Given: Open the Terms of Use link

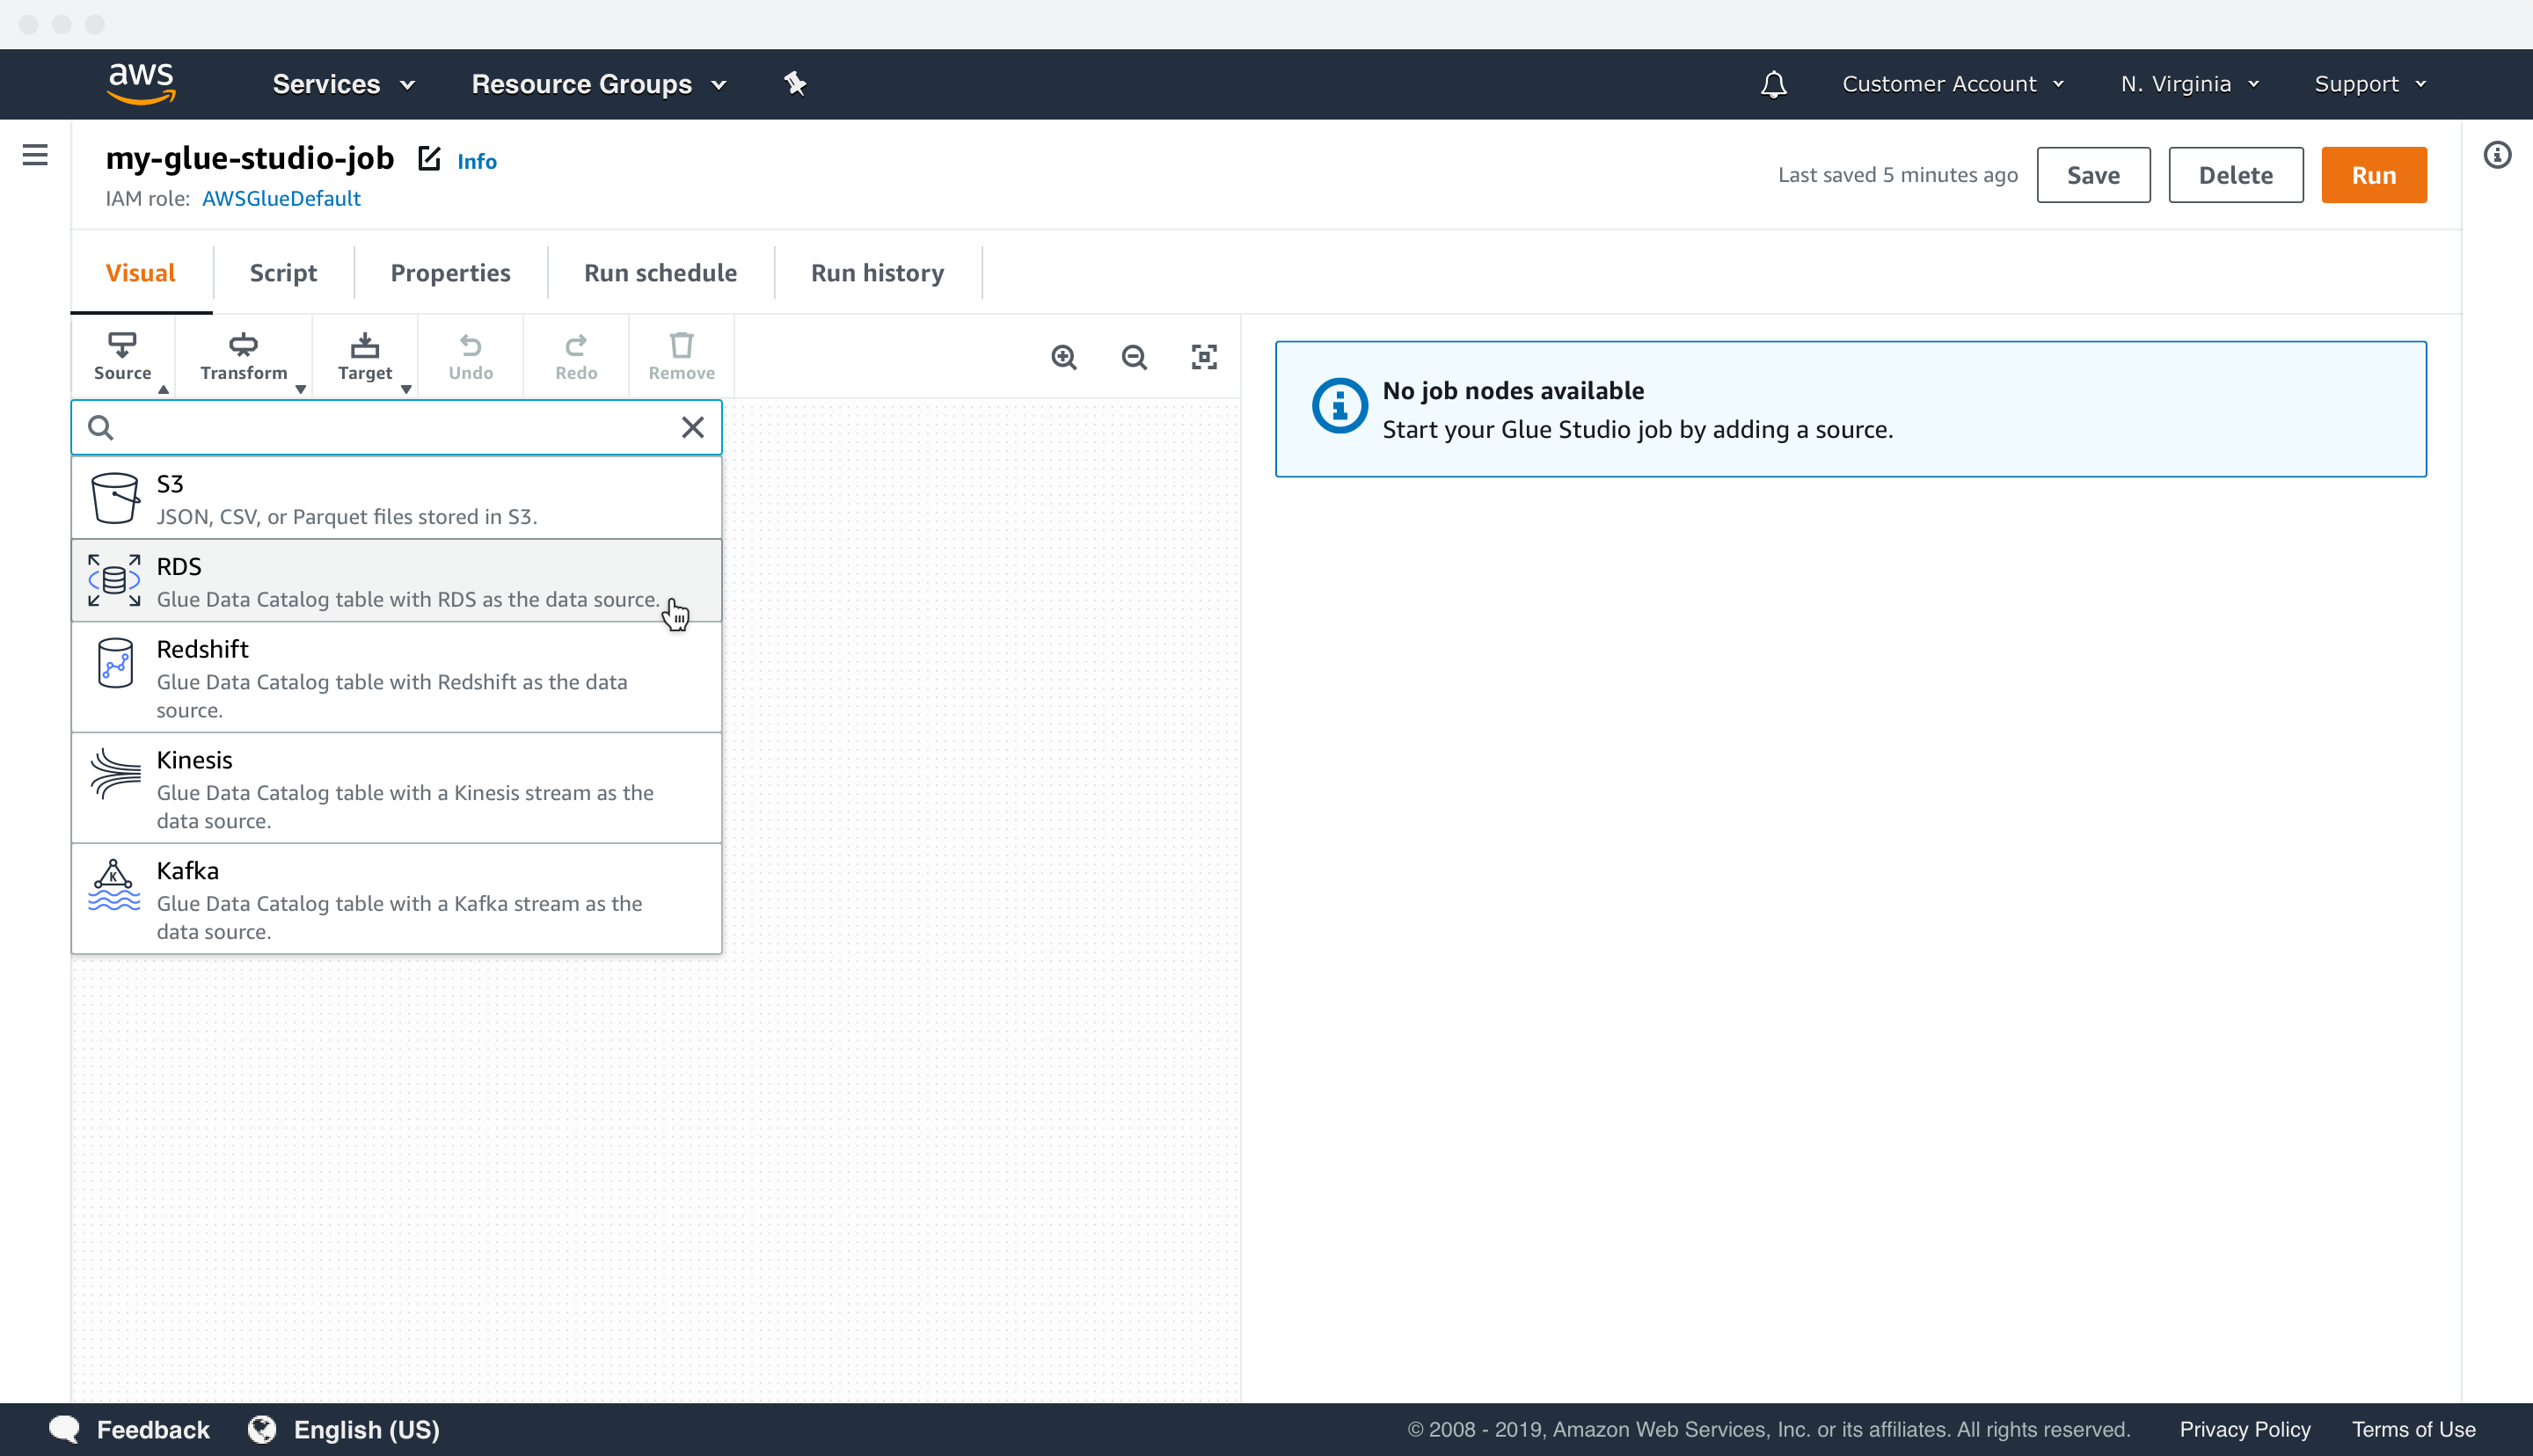Looking at the screenshot, I should click(x=2413, y=1430).
